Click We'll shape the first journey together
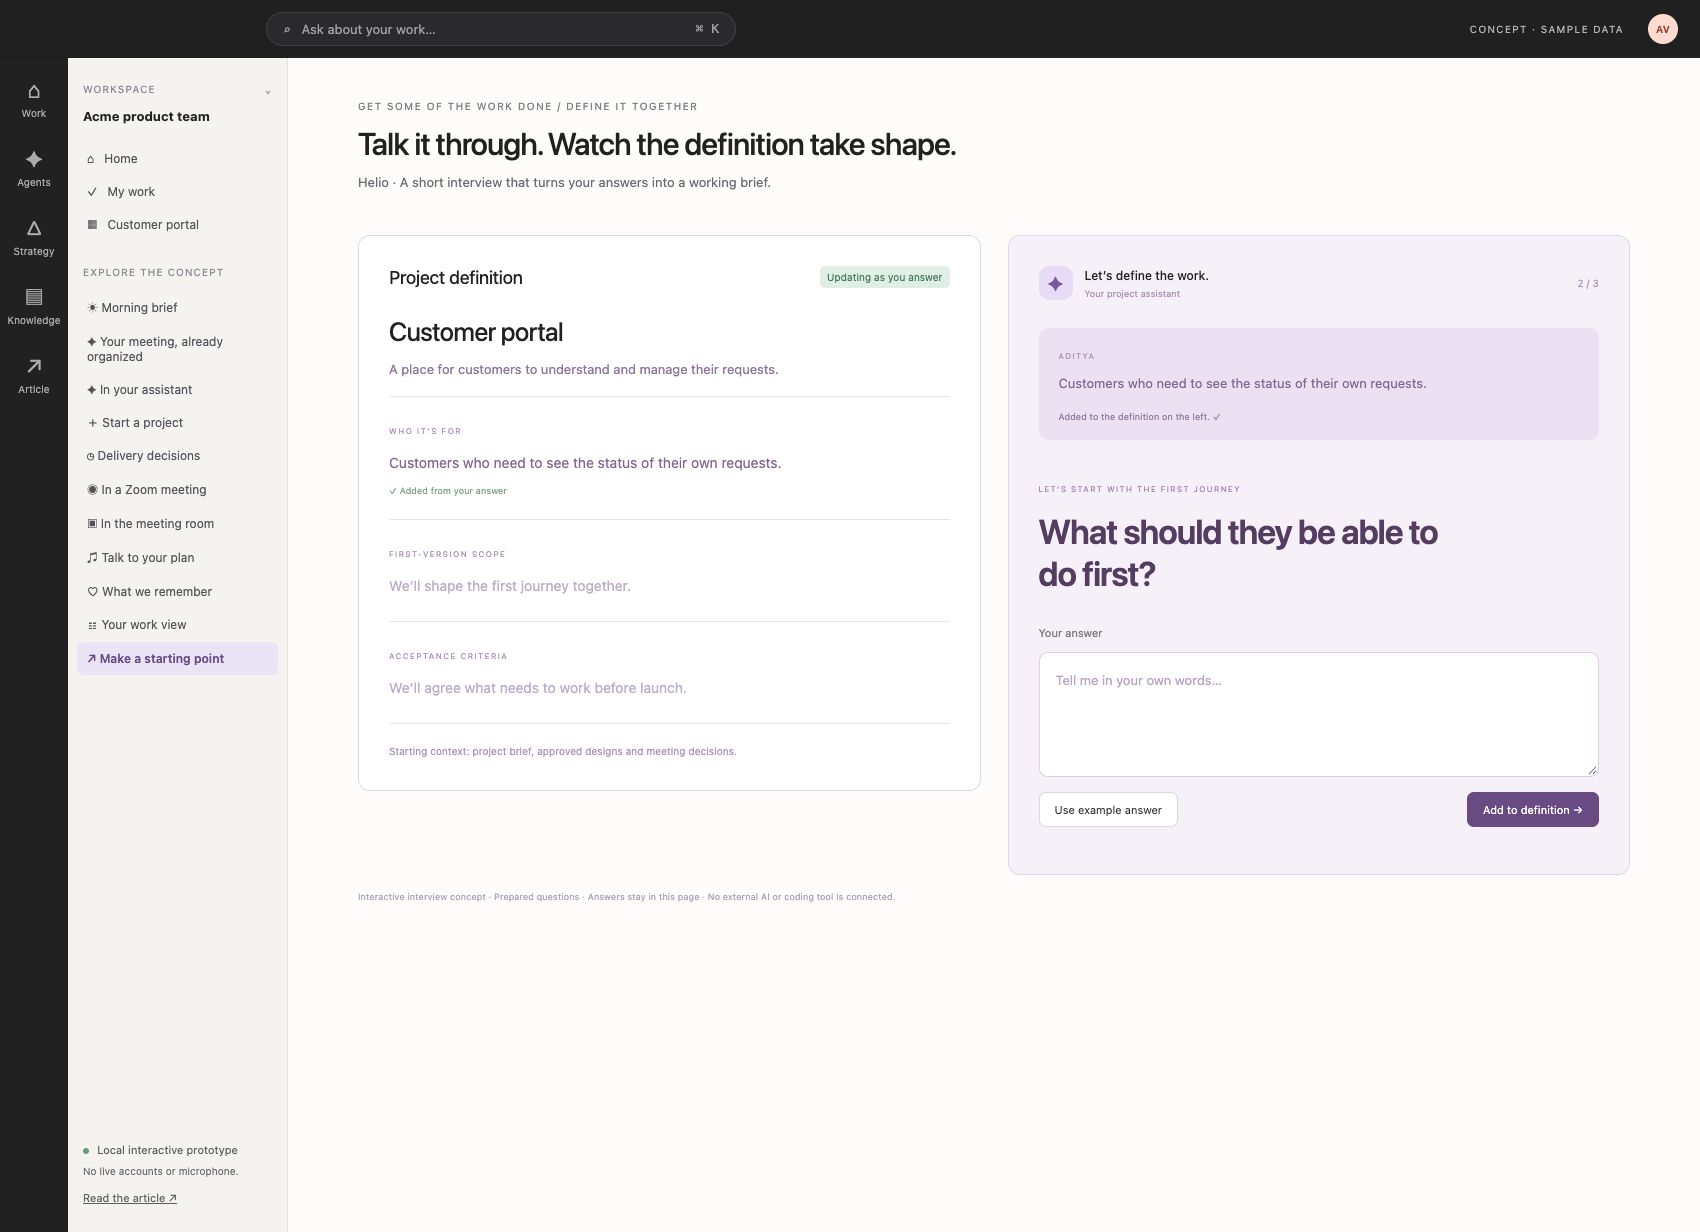Screen dimensions: 1700x1232 [x=510, y=586]
